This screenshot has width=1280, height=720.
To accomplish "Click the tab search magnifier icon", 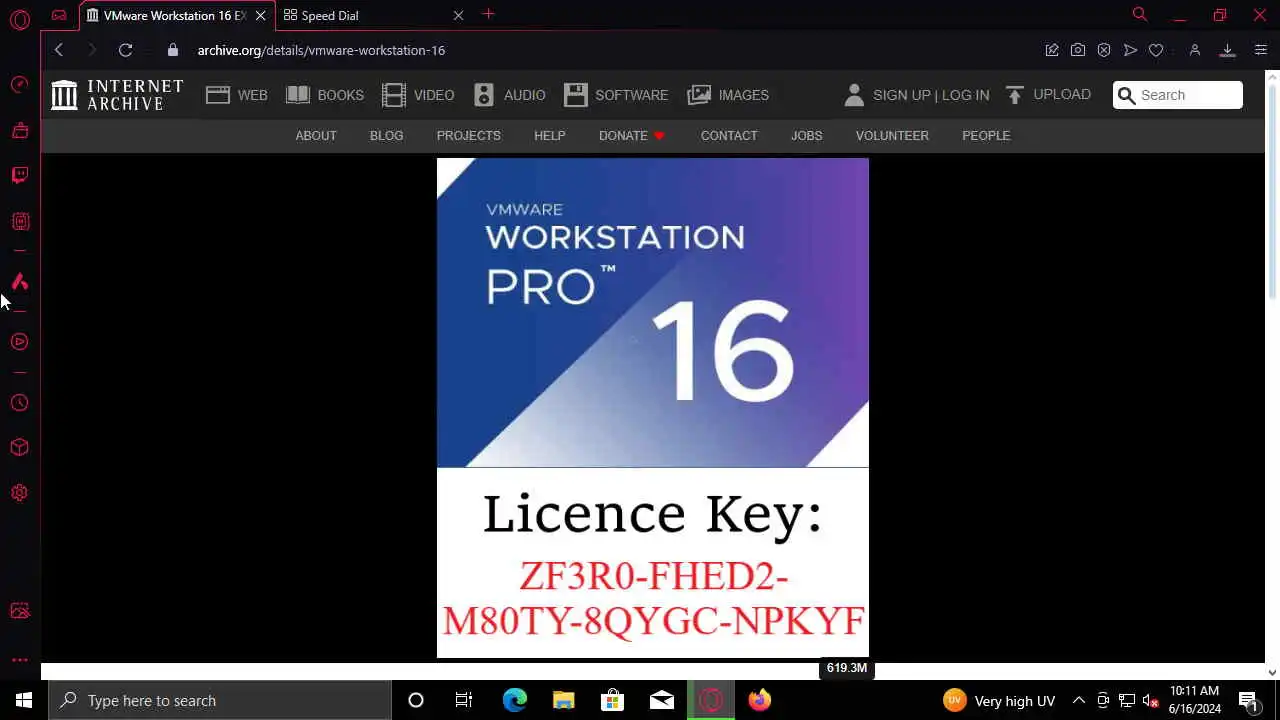I will click(1139, 15).
